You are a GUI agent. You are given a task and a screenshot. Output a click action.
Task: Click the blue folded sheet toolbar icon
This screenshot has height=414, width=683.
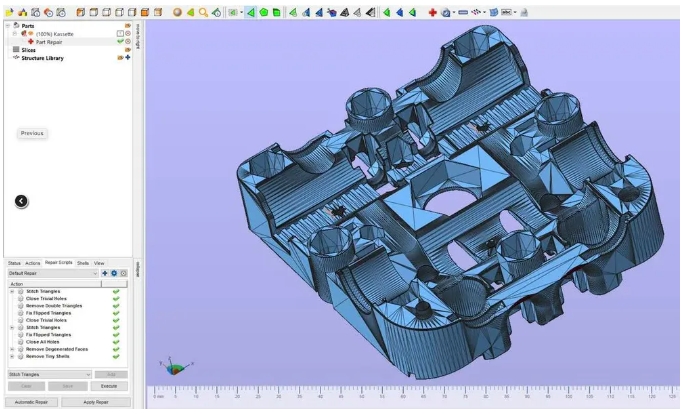(494, 12)
